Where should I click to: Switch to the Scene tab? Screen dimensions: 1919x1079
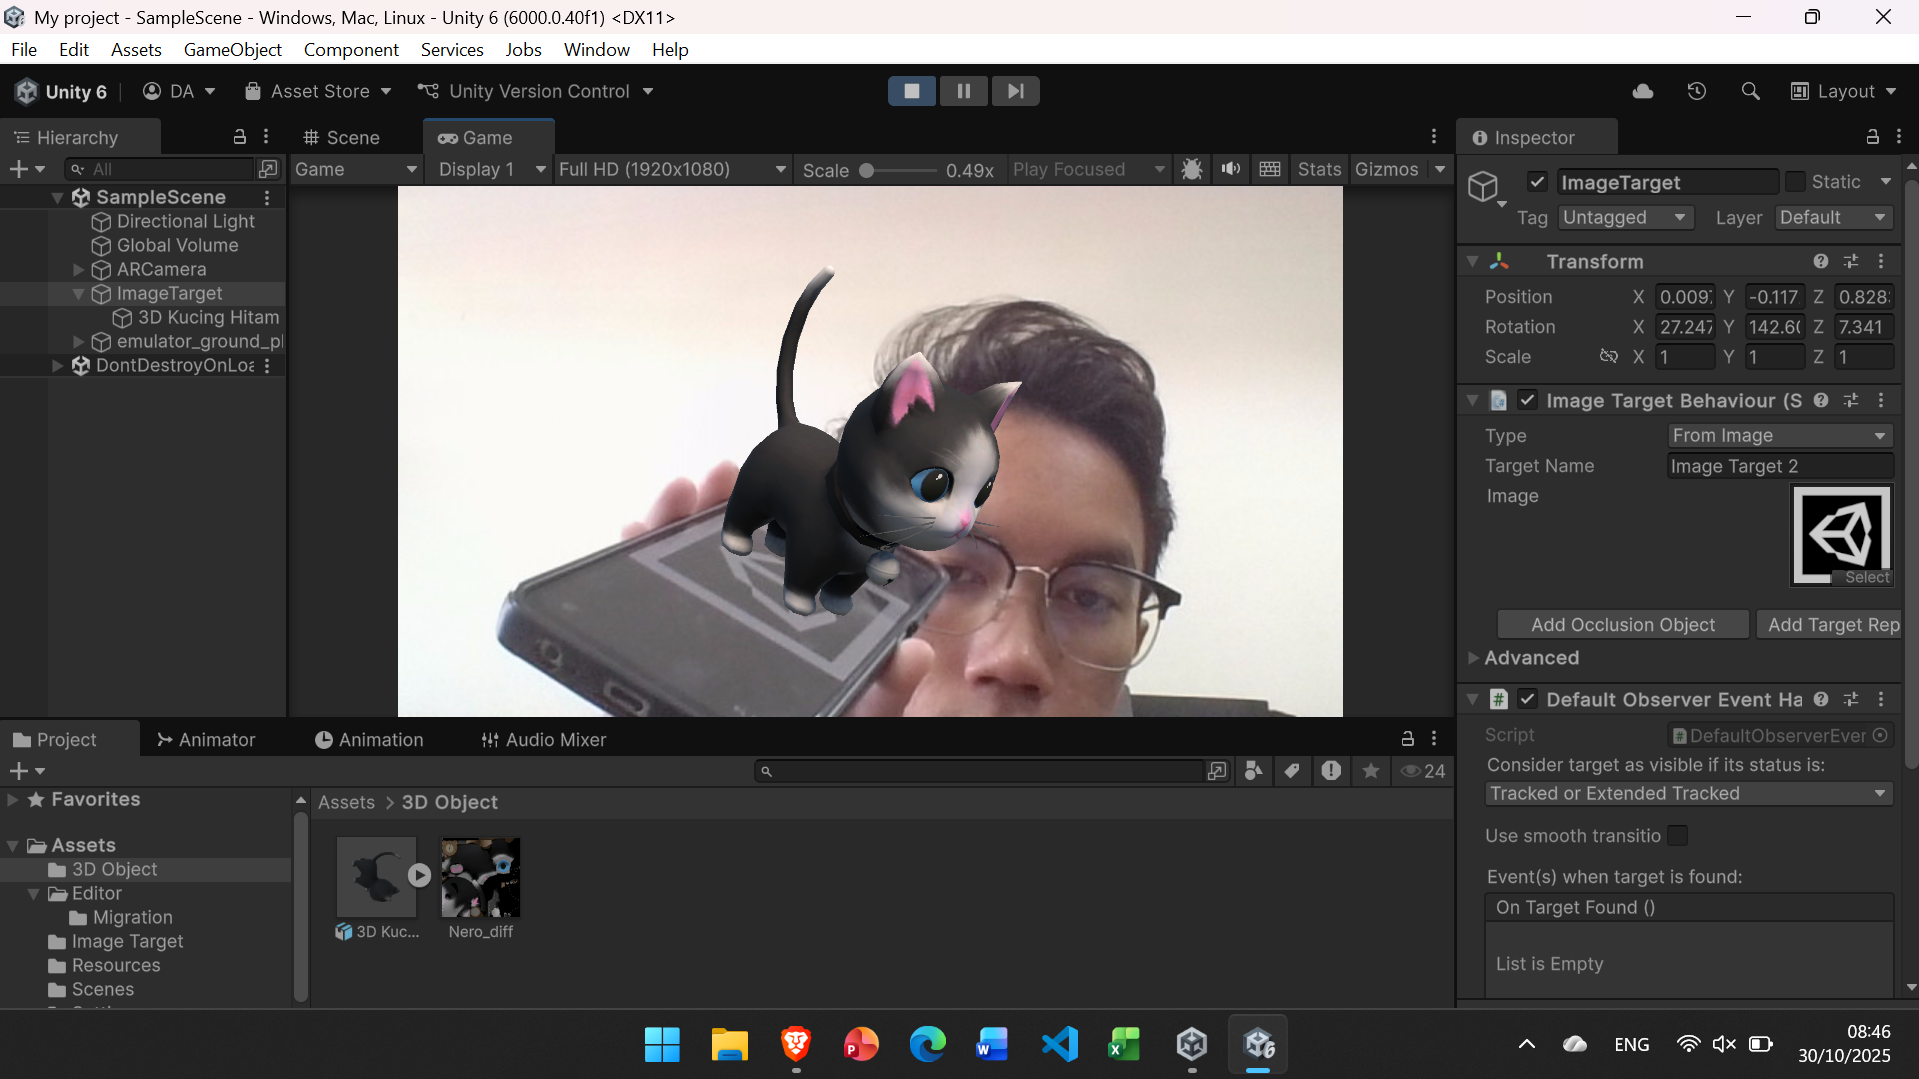[342, 138]
